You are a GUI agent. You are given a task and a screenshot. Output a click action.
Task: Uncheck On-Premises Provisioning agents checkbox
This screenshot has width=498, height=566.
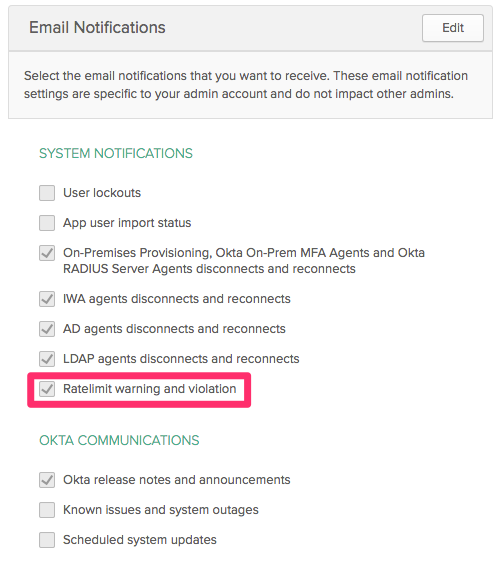click(x=47, y=253)
